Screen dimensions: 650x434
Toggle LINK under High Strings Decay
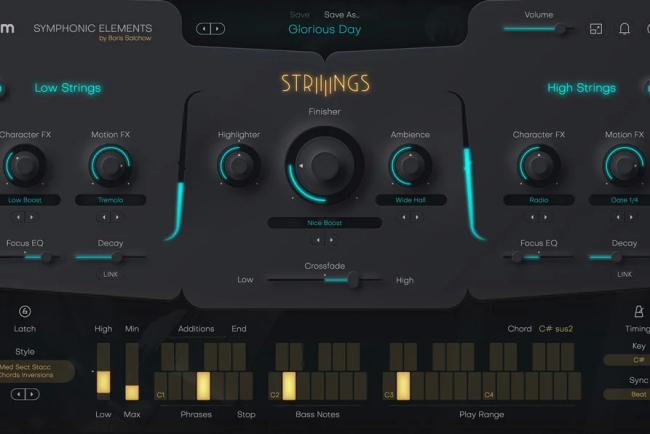tap(624, 274)
